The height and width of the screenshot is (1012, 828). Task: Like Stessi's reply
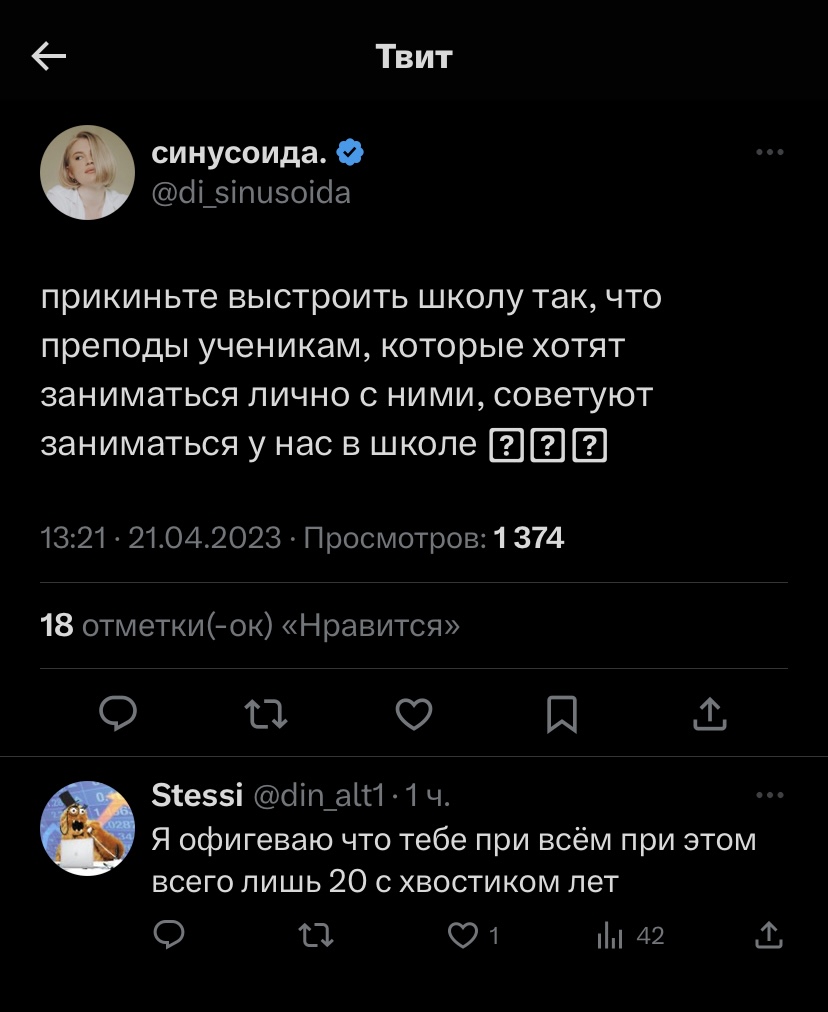462,935
